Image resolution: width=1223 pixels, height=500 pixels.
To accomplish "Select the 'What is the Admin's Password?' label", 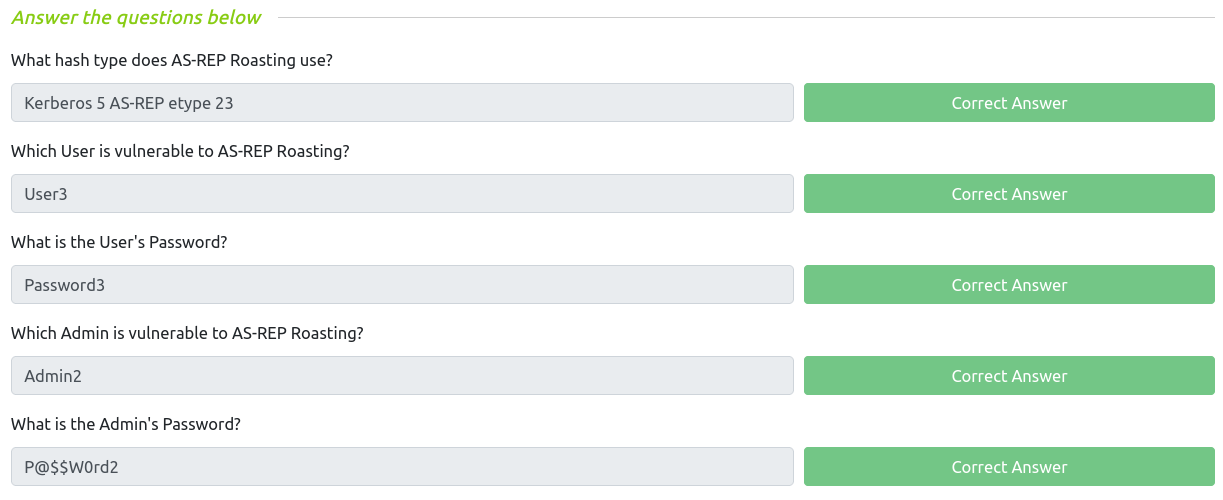I will coord(126,424).
